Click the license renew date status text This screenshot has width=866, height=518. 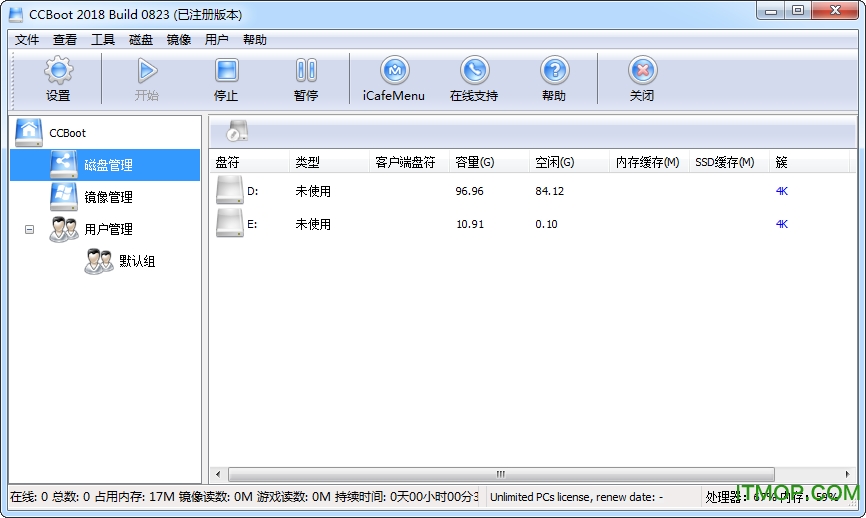[x=577, y=497]
